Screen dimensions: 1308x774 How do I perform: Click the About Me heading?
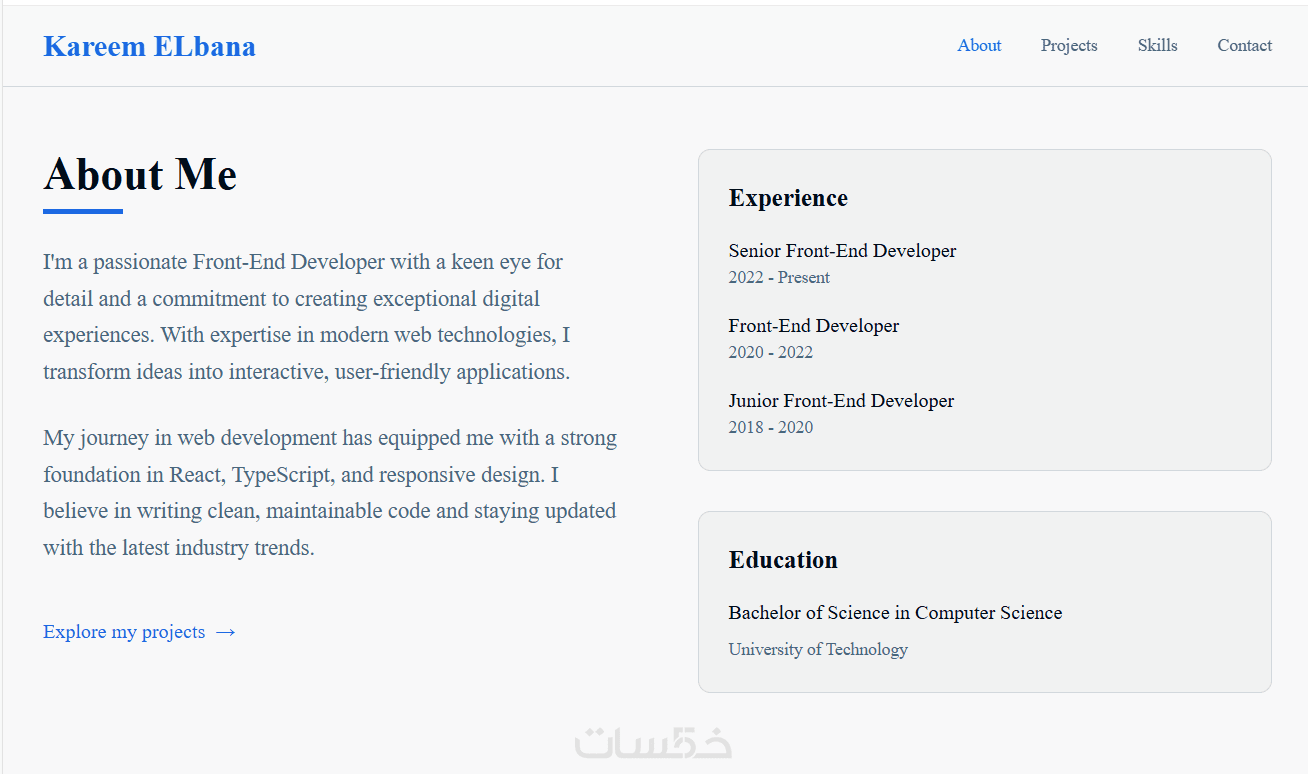[140, 174]
